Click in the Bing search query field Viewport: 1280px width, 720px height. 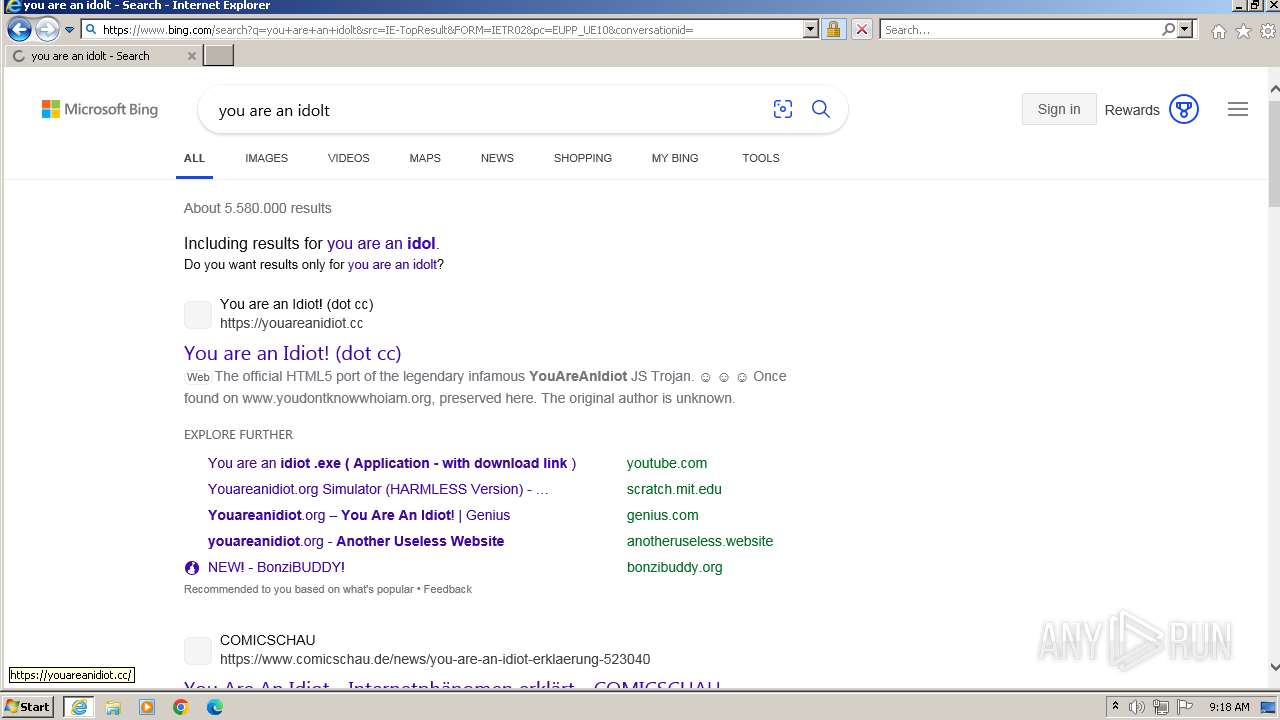tap(485, 110)
